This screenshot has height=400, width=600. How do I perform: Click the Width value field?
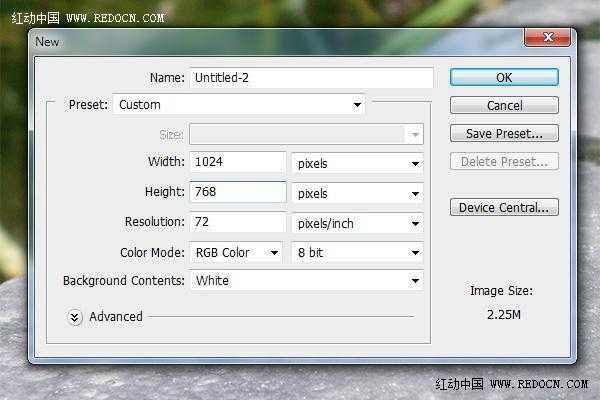pos(239,162)
